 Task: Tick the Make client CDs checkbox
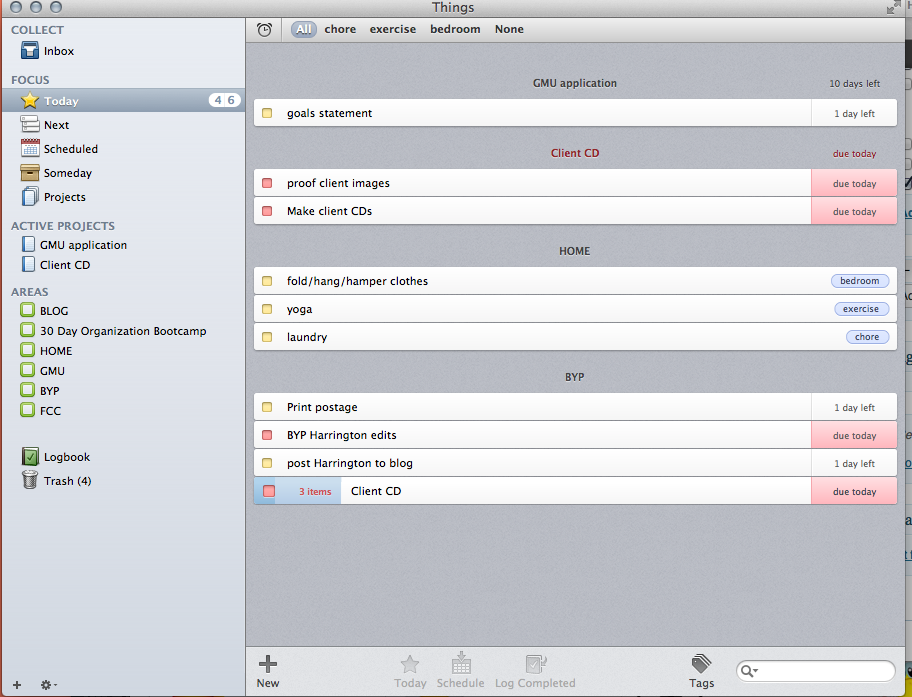tap(267, 212)
